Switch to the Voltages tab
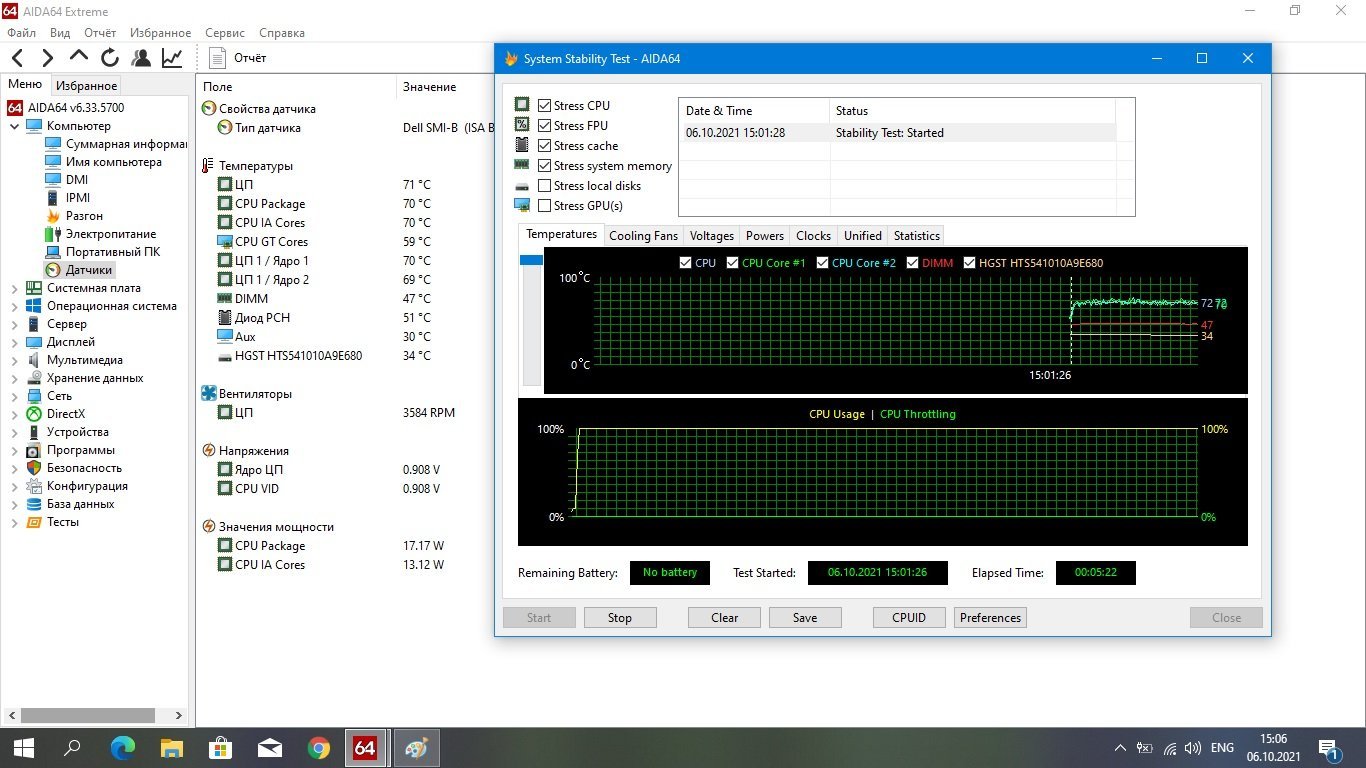Image resolution: width=1366 pixels, height=768 pixels. 712,236
